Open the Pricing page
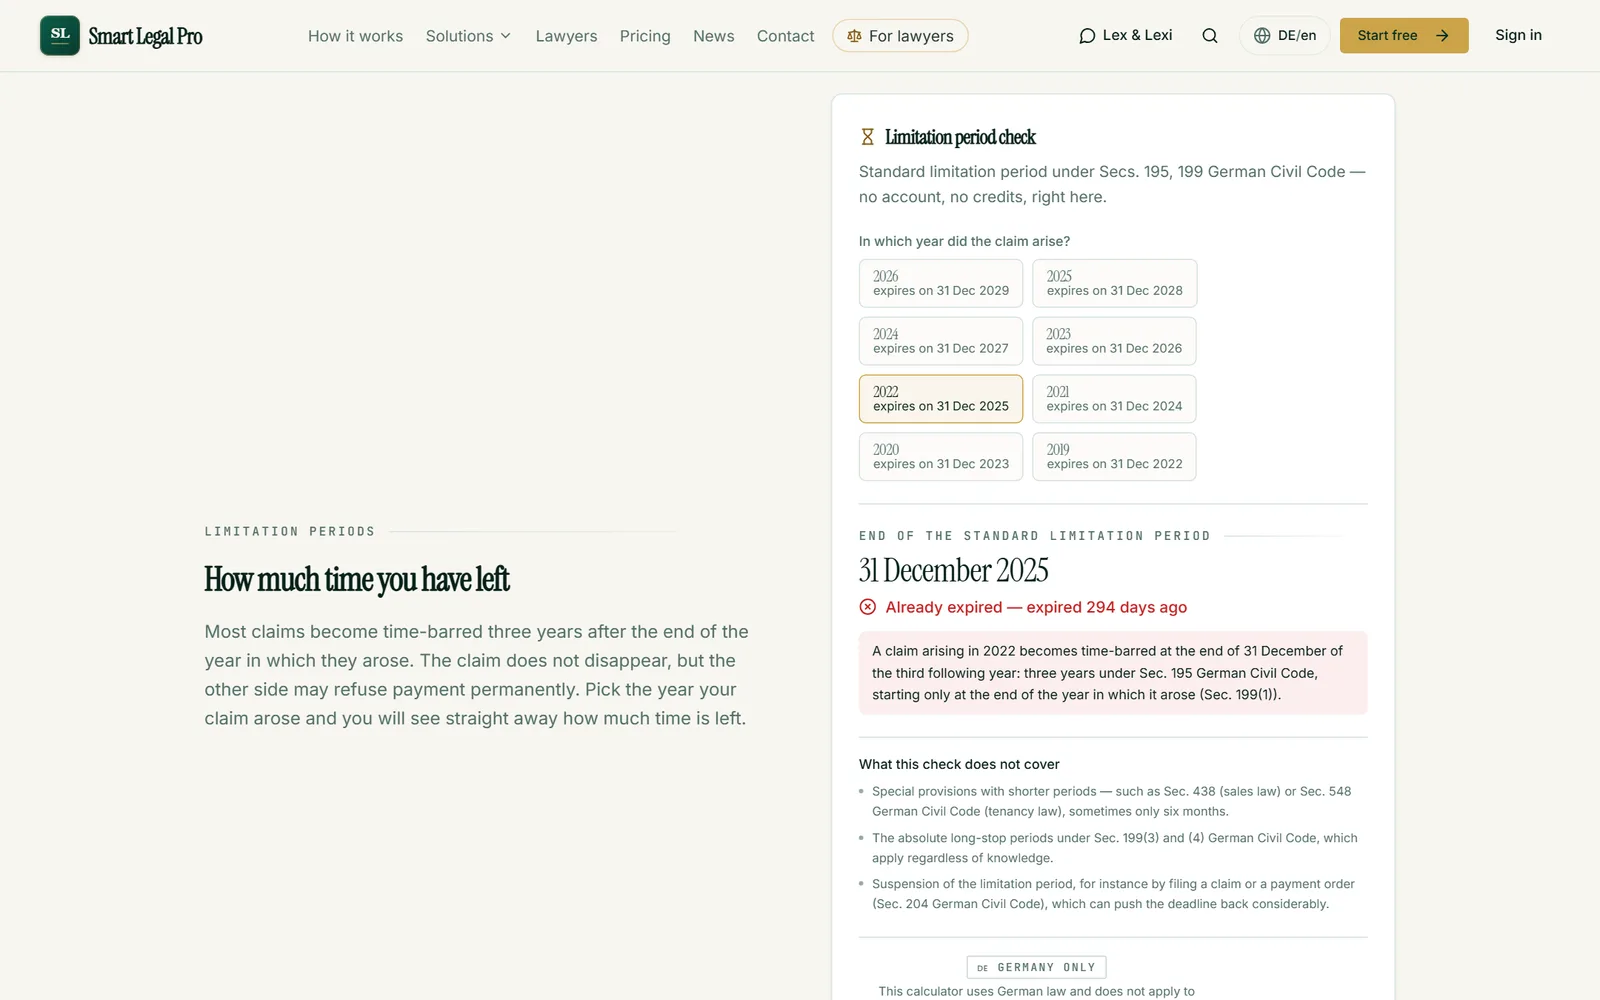Viewport: 1600px width, 1000px height. pos(645,36)
